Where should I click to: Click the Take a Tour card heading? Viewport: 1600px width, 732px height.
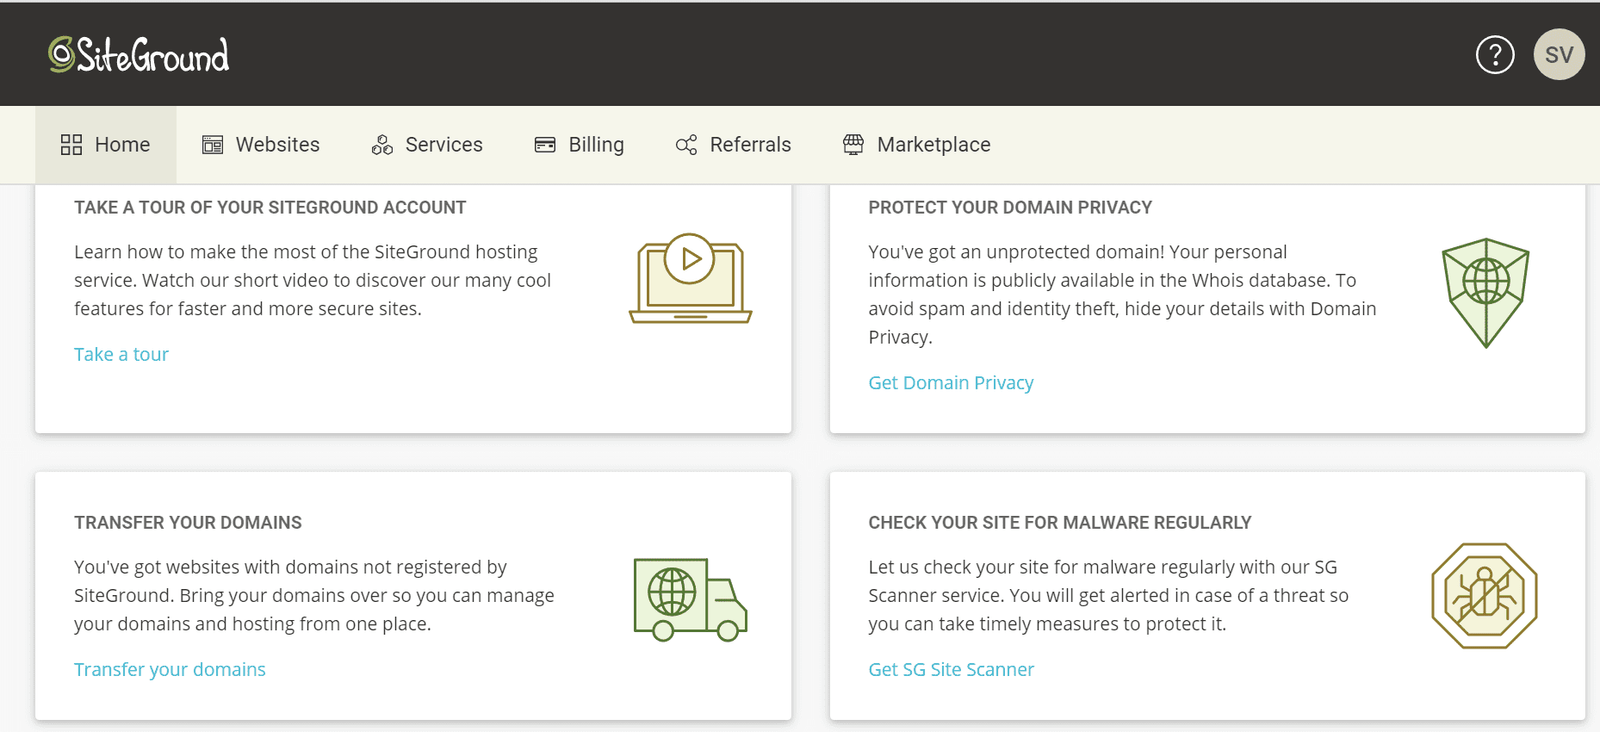click(x=270, y=208)
